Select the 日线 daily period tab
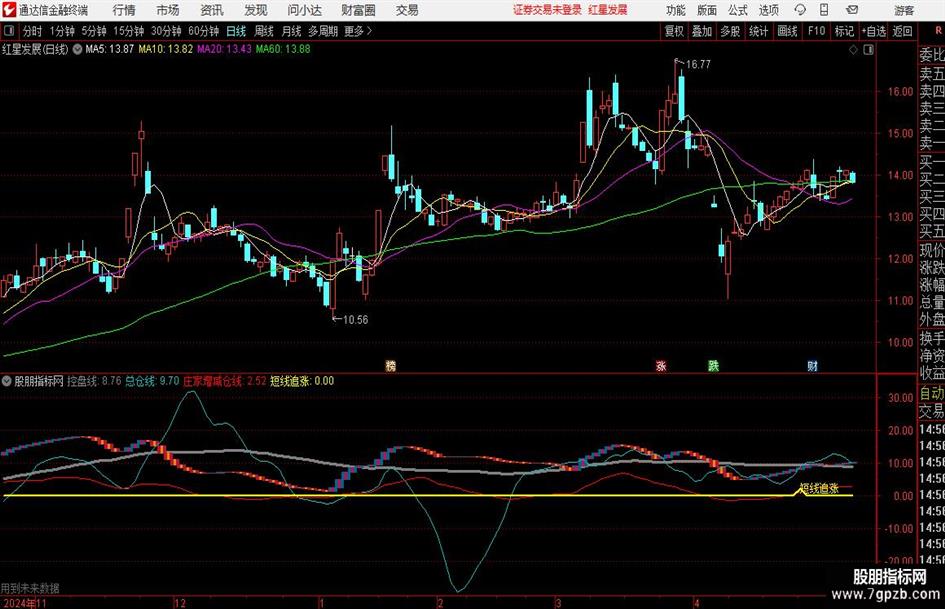This screenshot has height=609, width=945. pyautogui.click(x=236, y=31)
